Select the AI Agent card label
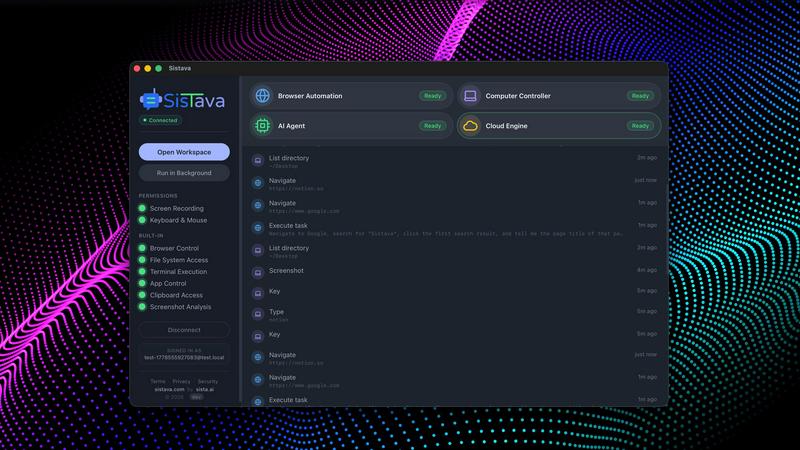 click(291, 126)
